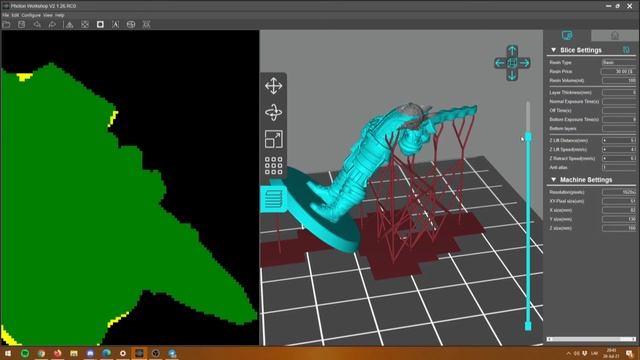
Task: Collapse the Slice Settings section
Action: pyautogui.click(x=553, y=50)
